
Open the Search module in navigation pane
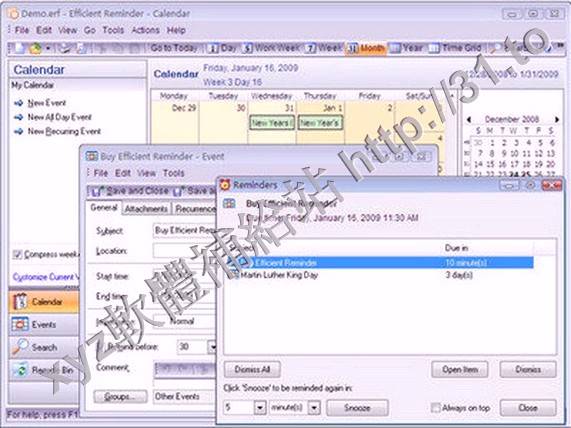click(44, 347)
